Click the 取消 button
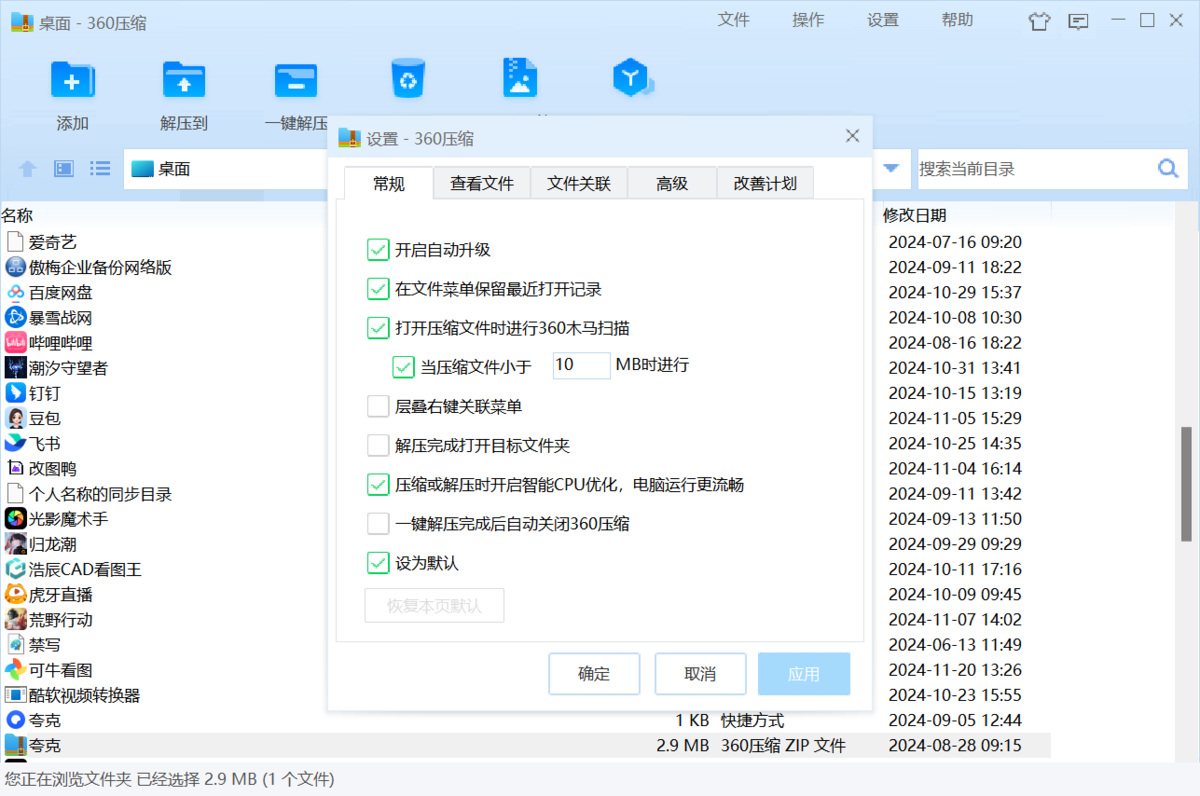 tap(700, 674)
